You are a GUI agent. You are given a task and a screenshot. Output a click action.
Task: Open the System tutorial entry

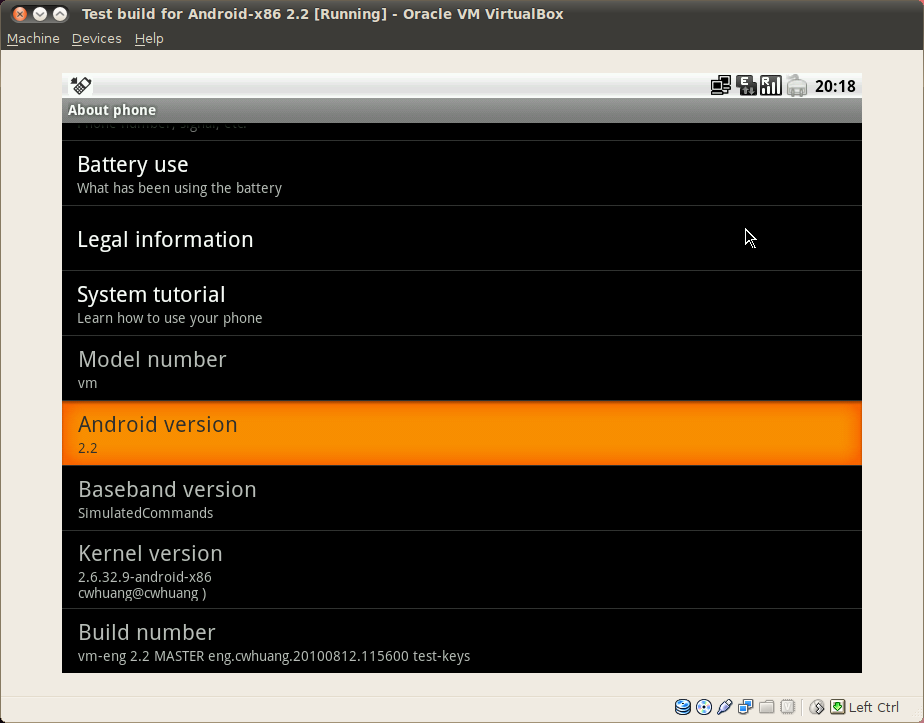(461, 303)
